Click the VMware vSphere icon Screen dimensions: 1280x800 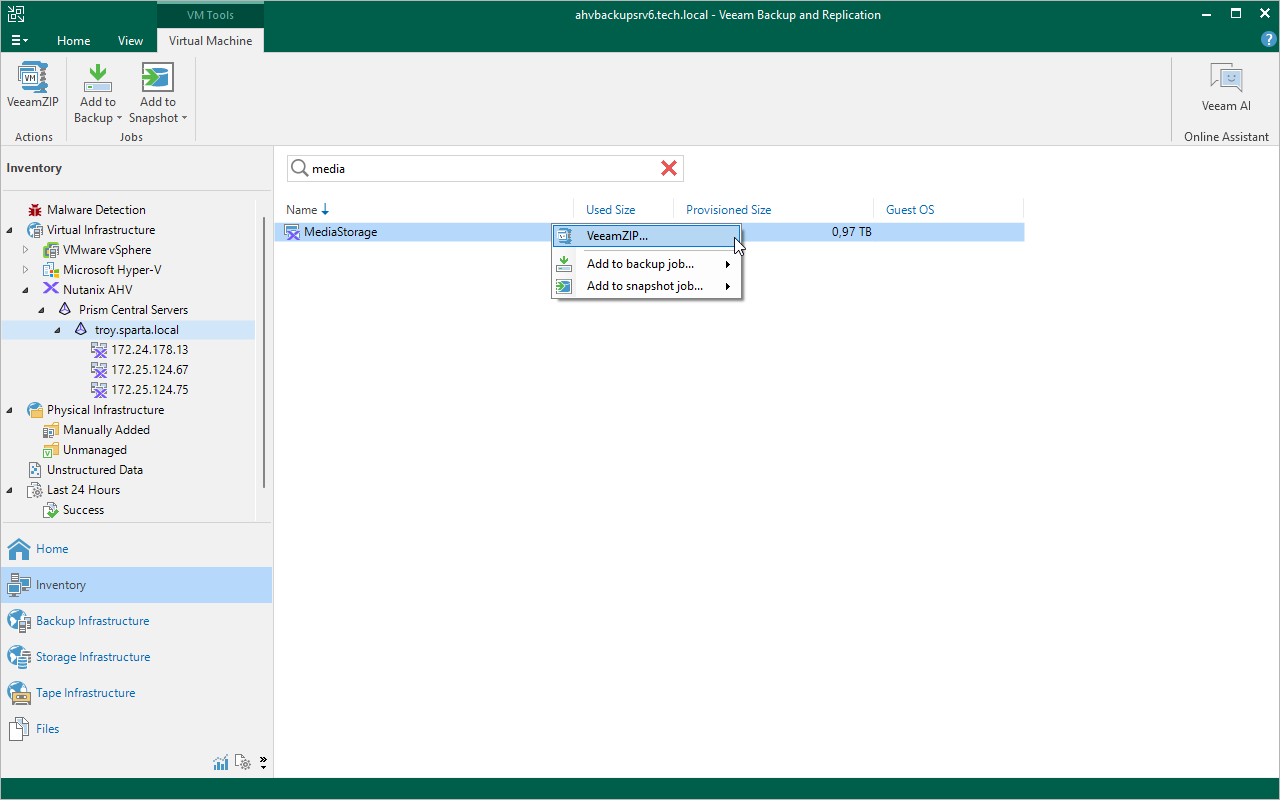tap(51, 250)
